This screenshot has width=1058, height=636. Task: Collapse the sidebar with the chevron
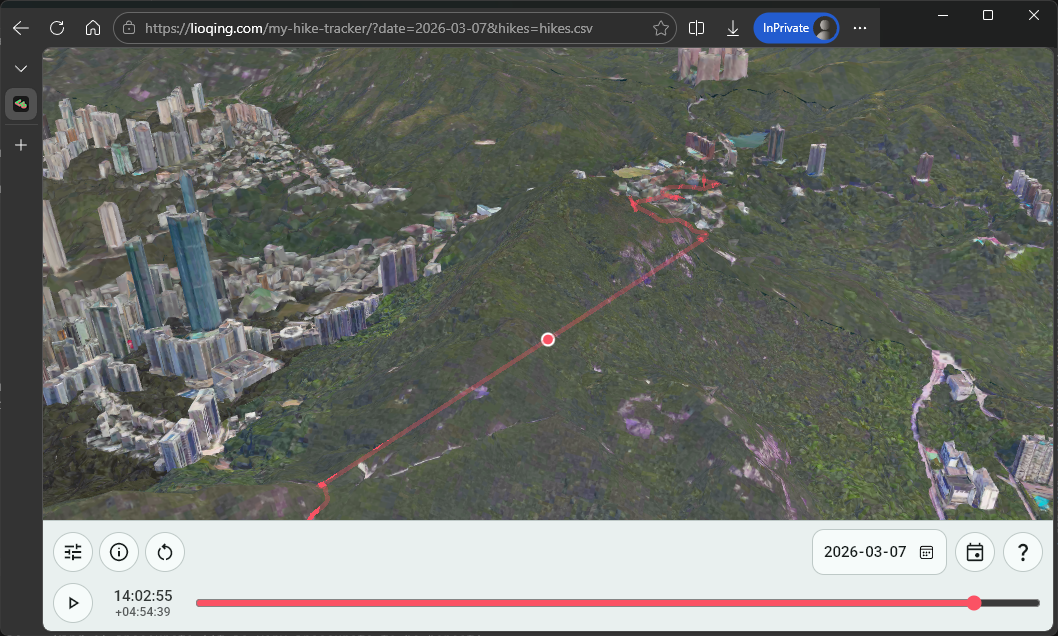[20, 67]
